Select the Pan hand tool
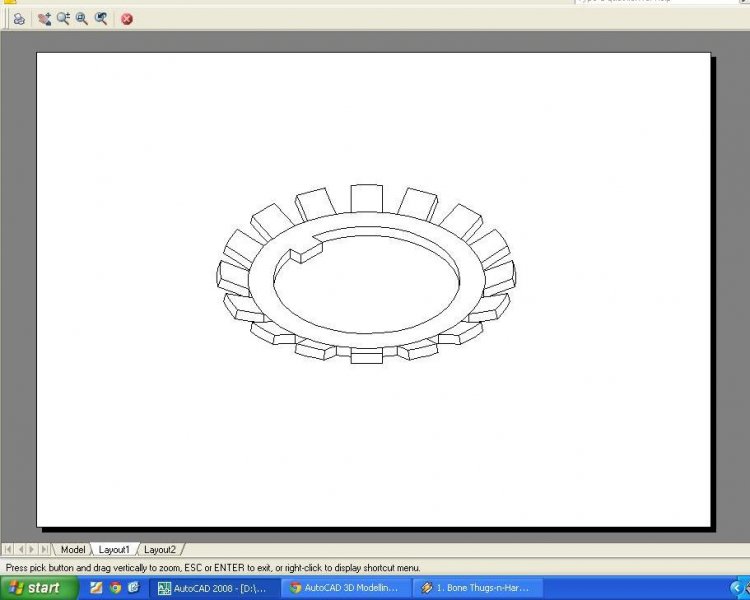Screen dimensions: 750x600 coord(45,18)
